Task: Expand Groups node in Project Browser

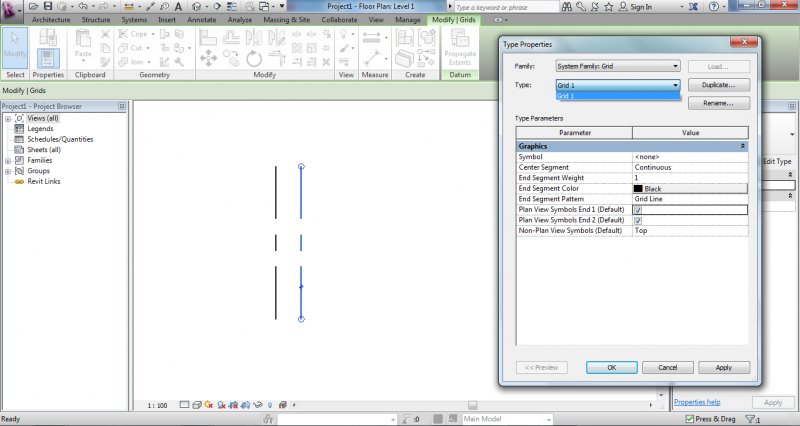Action: coord(8,171)
